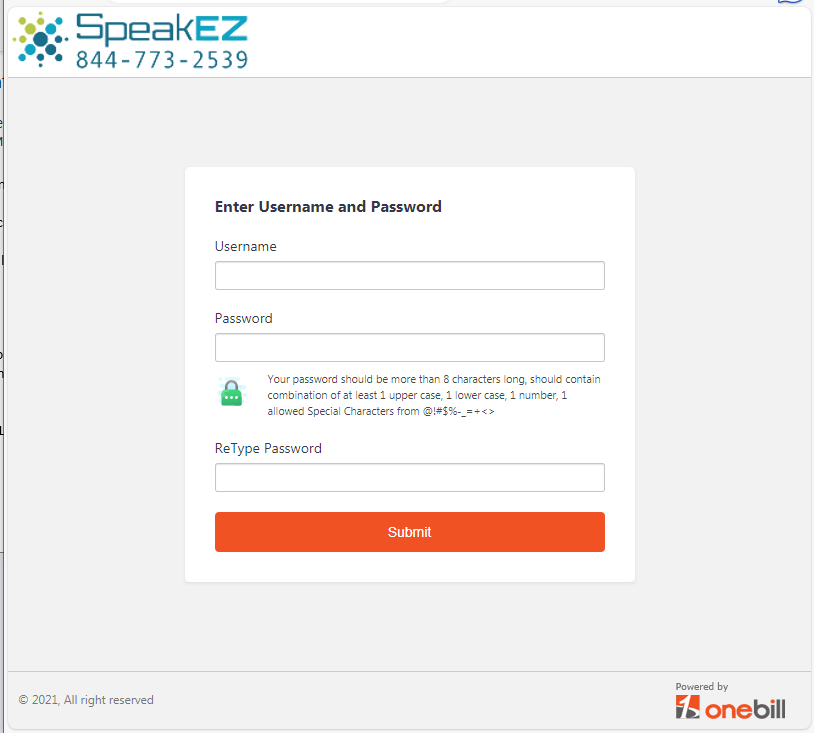Click the Powered by text
Image resolution: width=814 pixels, height=733 pixels.
coord(701,686)
